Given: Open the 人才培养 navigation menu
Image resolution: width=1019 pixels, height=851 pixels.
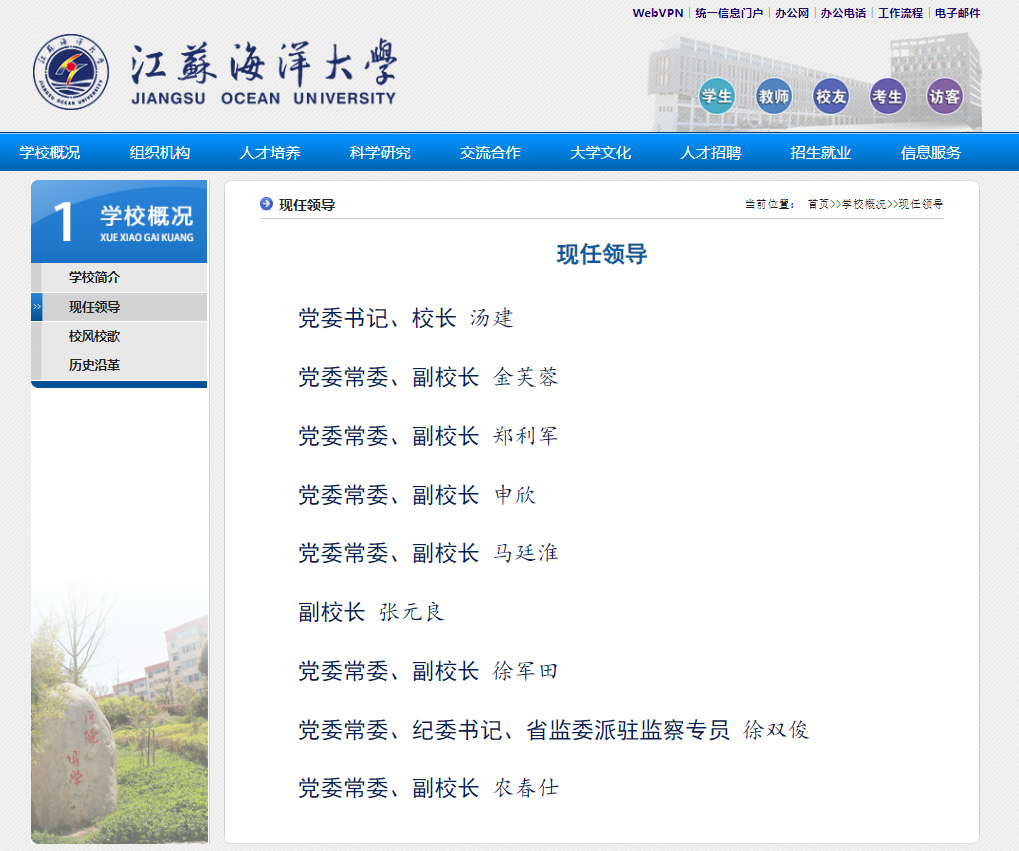Looking at the screenshot, I should 270,153.
